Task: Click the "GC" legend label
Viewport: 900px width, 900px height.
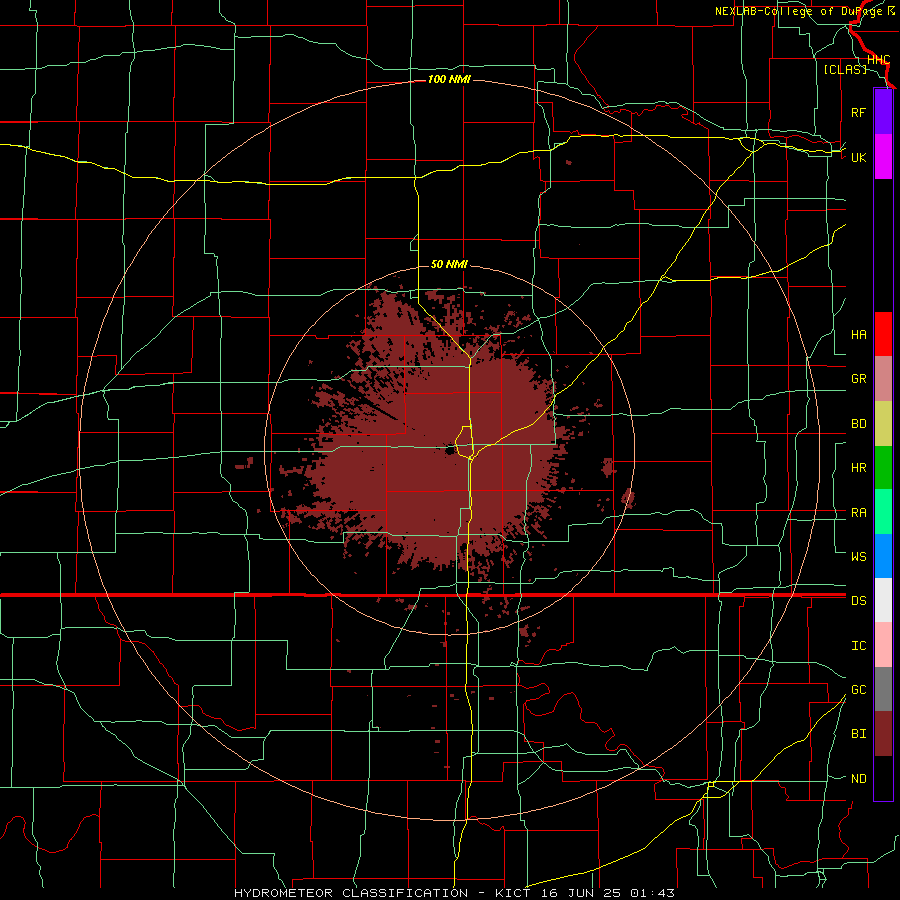Action: 858,690
